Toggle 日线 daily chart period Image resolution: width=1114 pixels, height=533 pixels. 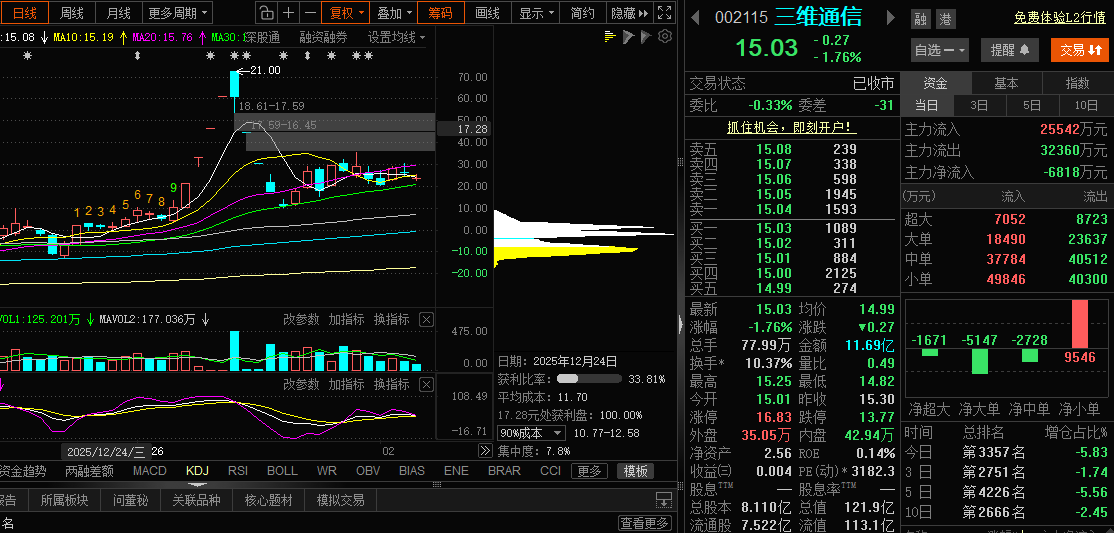pos(26,13)
